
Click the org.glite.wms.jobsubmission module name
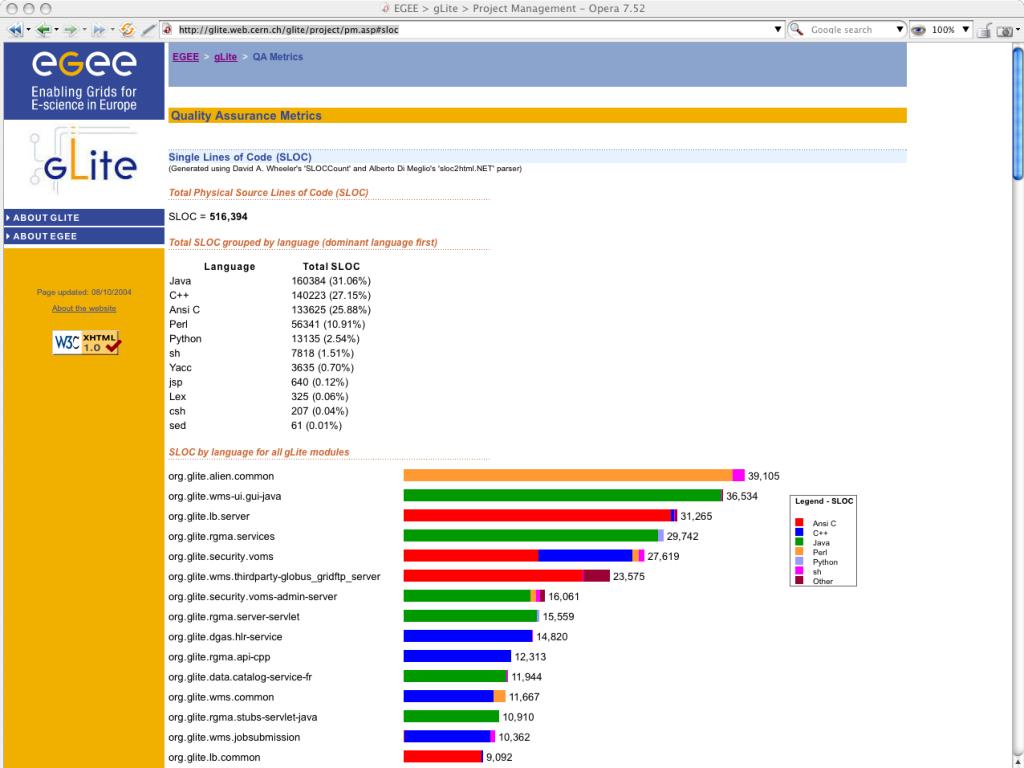pos(234,737)
